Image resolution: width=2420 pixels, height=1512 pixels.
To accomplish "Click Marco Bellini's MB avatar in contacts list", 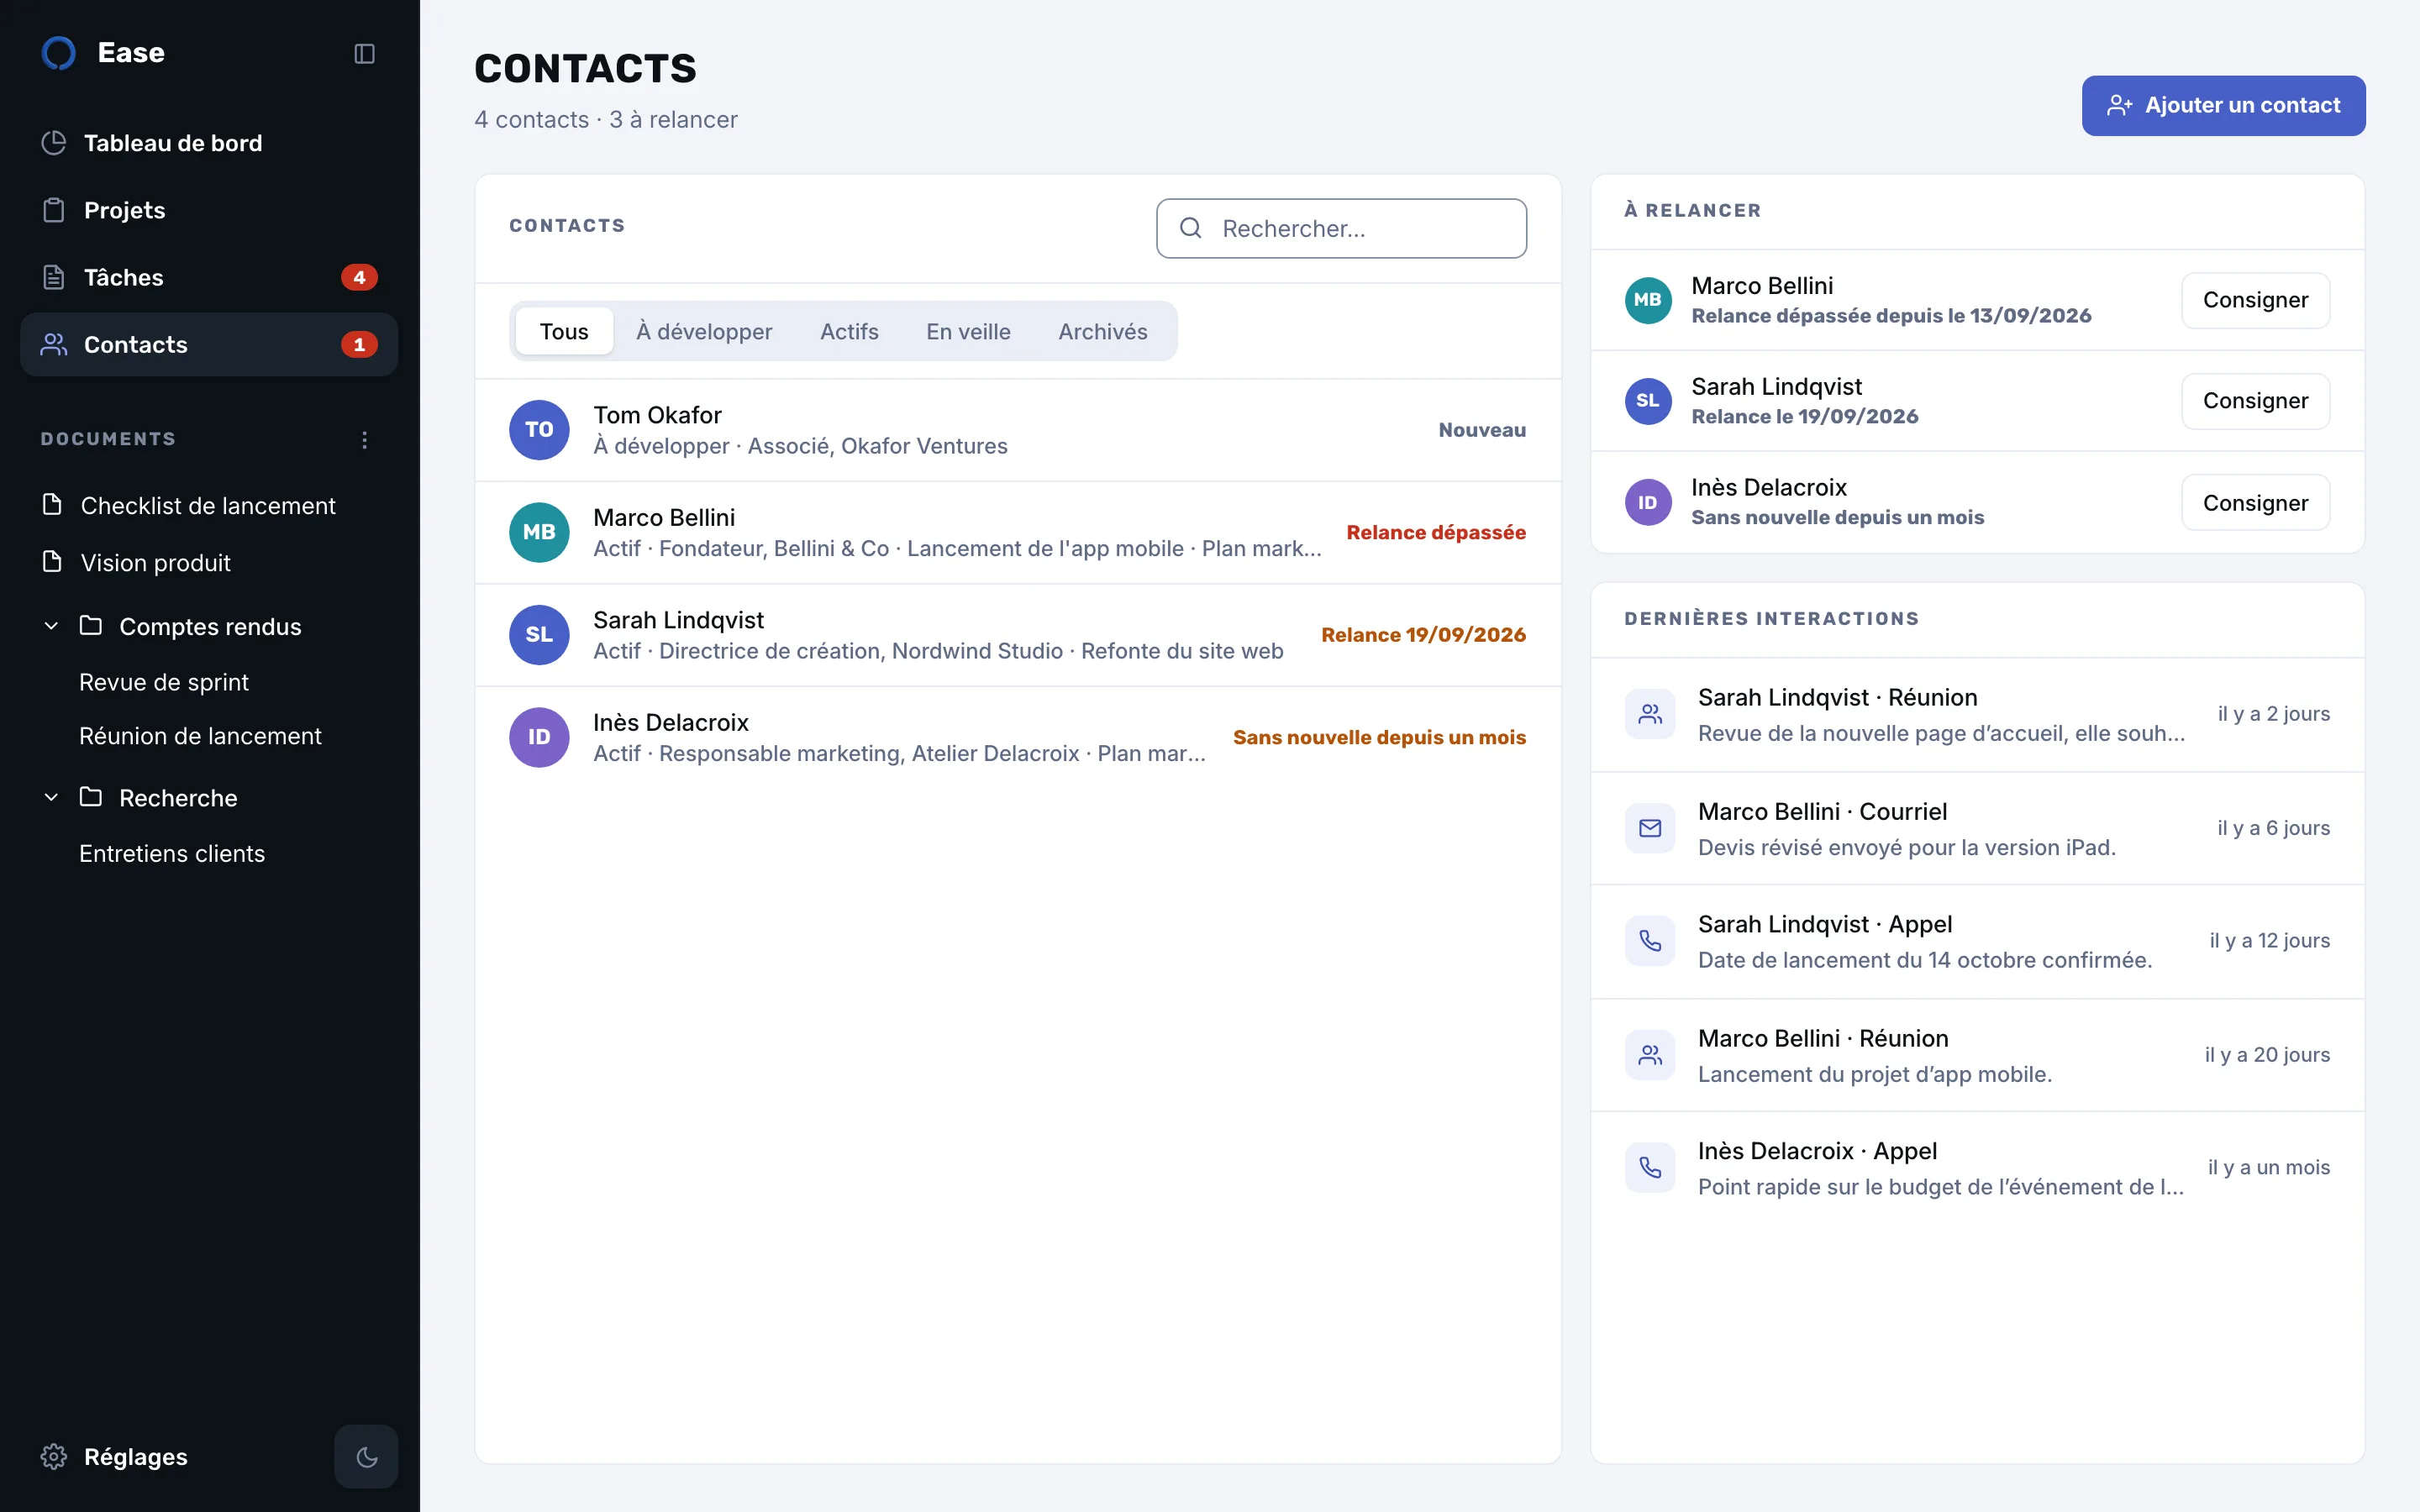I will [539, 532].
